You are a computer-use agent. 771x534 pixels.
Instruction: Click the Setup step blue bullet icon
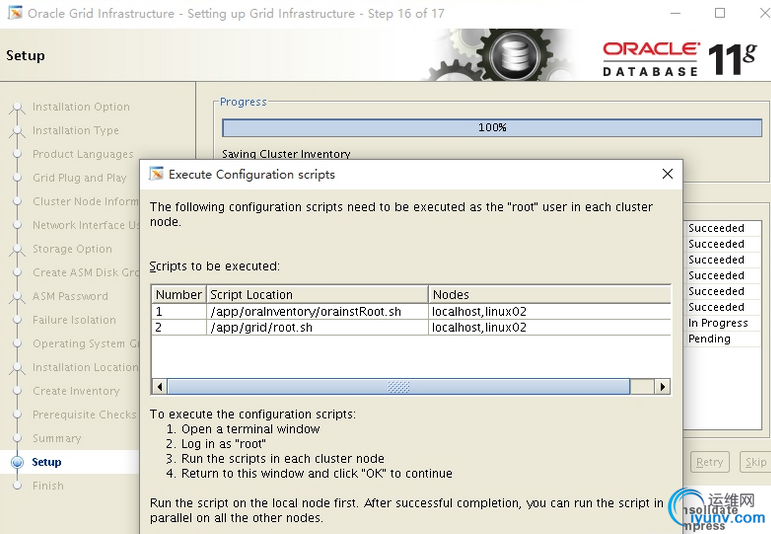[x=17, y=462]
